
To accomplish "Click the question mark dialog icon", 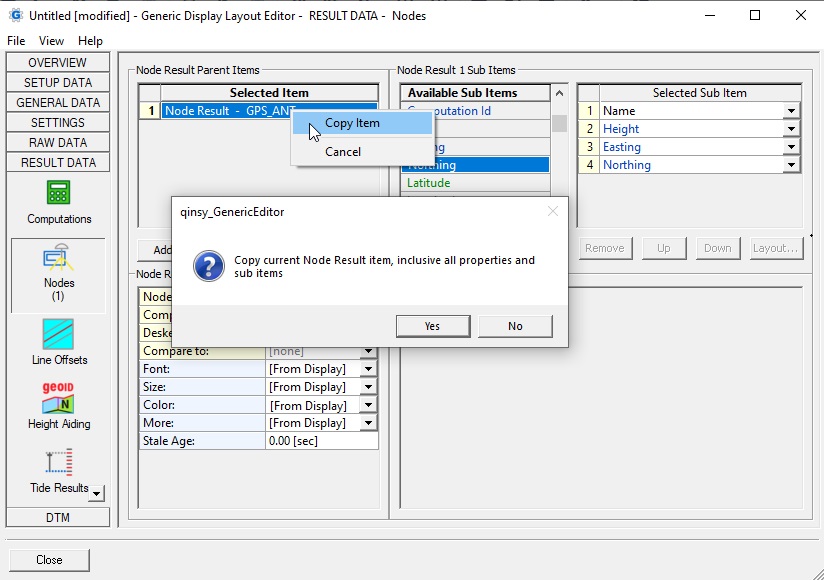I will pos(209,267).
